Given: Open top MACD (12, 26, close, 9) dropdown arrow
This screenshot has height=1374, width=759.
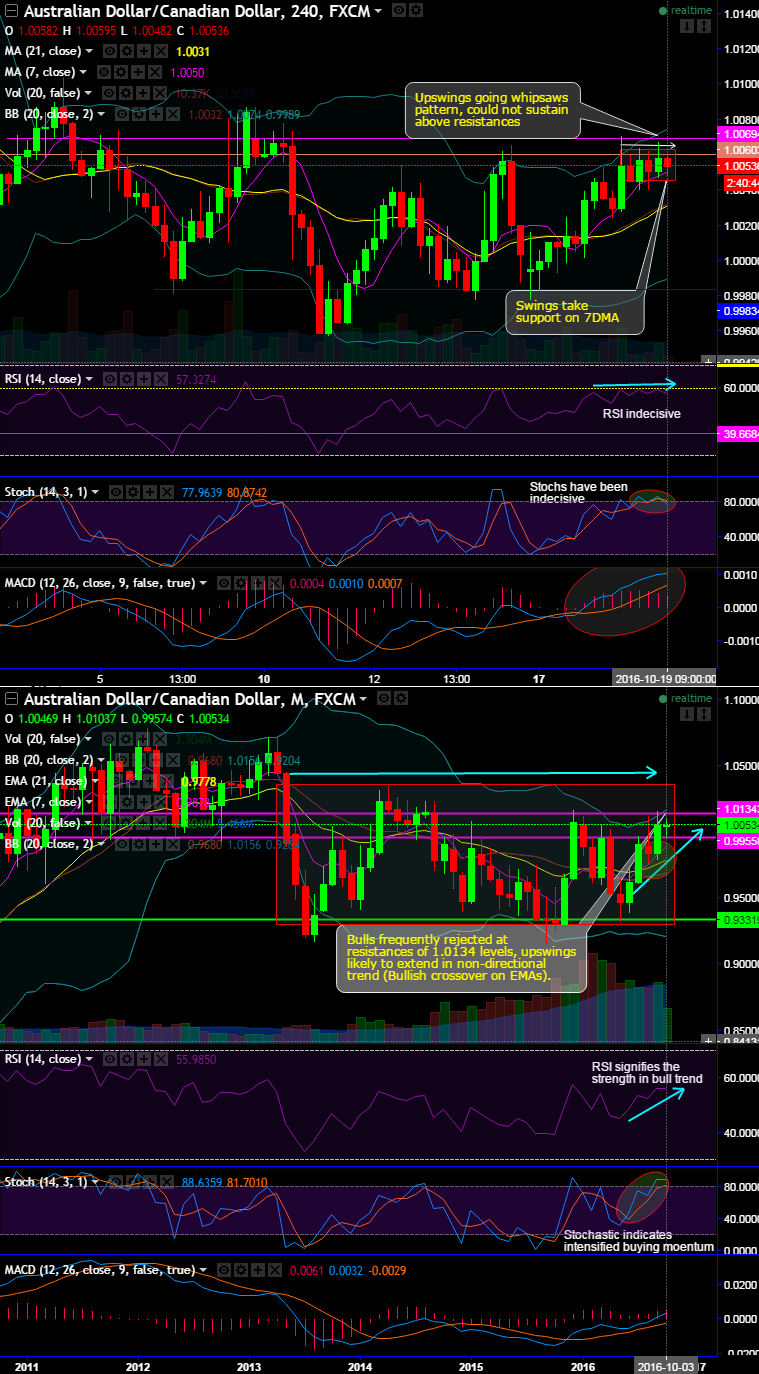Looking at the screenshot, I should click(x=203, y=583).
